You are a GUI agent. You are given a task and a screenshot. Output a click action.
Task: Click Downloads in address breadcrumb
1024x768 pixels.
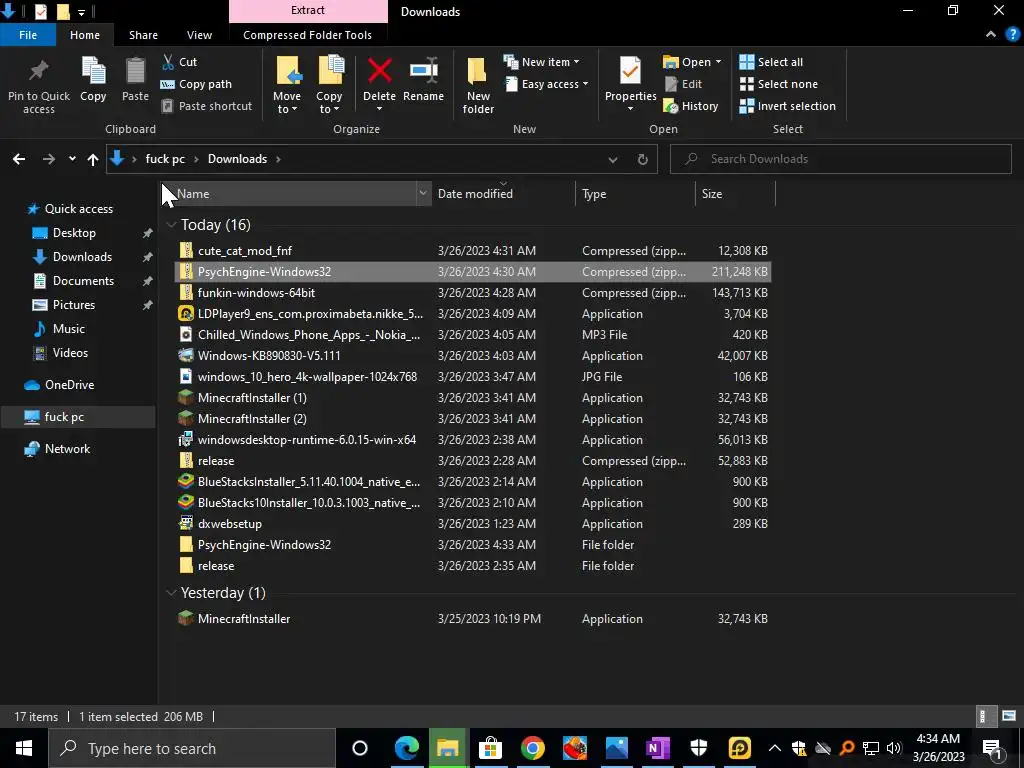tap(237, 159)
